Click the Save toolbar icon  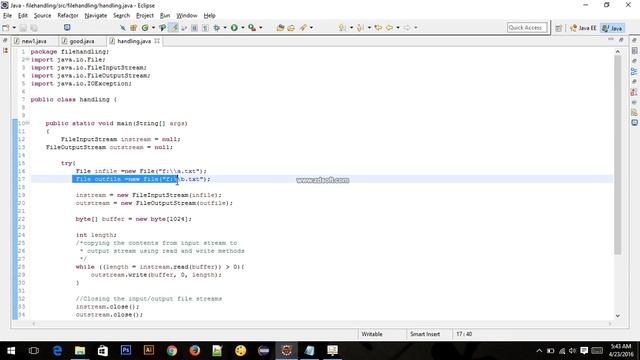click(x=23, y=28)
